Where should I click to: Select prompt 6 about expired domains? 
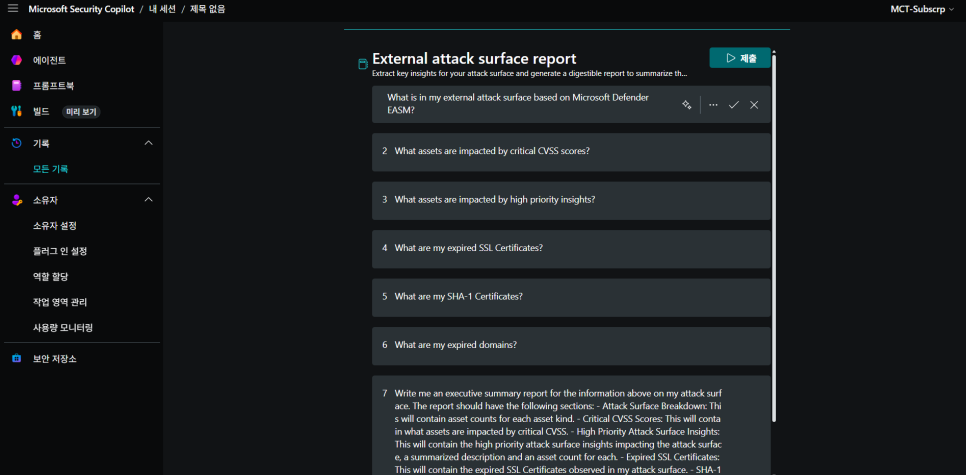(571, 346)
